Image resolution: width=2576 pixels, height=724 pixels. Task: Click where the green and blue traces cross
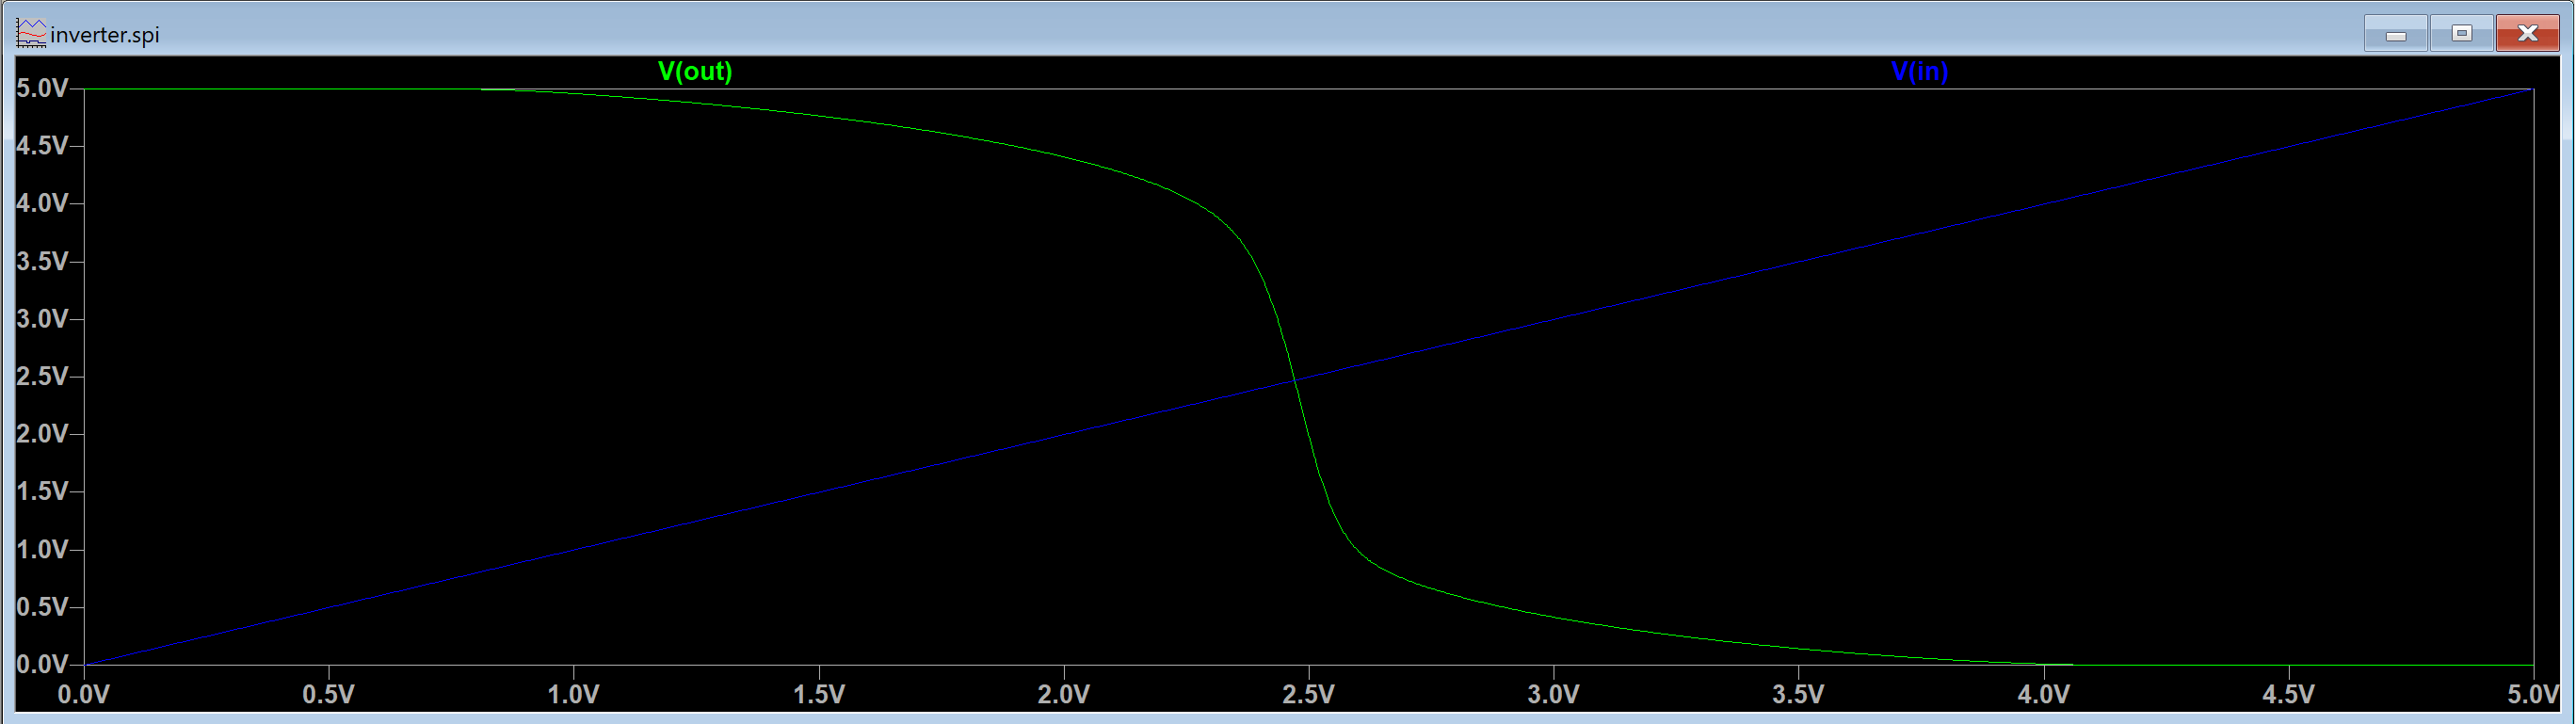coord(1295,380)
